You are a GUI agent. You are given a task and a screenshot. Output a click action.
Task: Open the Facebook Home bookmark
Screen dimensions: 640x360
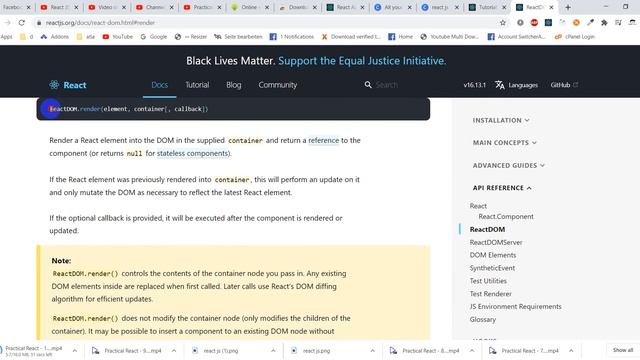(400, 37)
